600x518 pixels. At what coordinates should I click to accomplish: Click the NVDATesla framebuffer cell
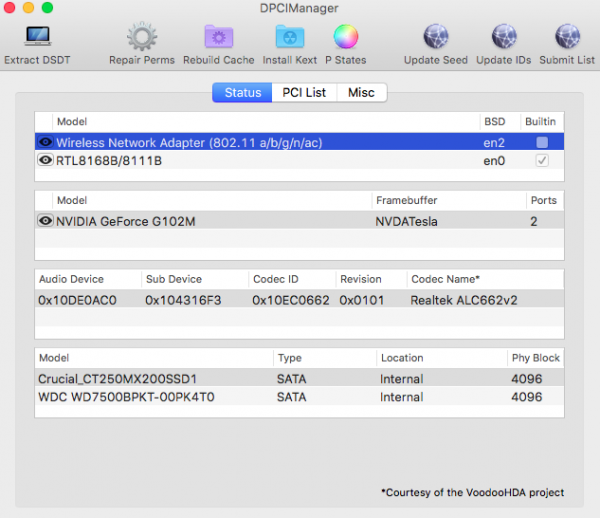pyautogui.click(x=406, y=222)
